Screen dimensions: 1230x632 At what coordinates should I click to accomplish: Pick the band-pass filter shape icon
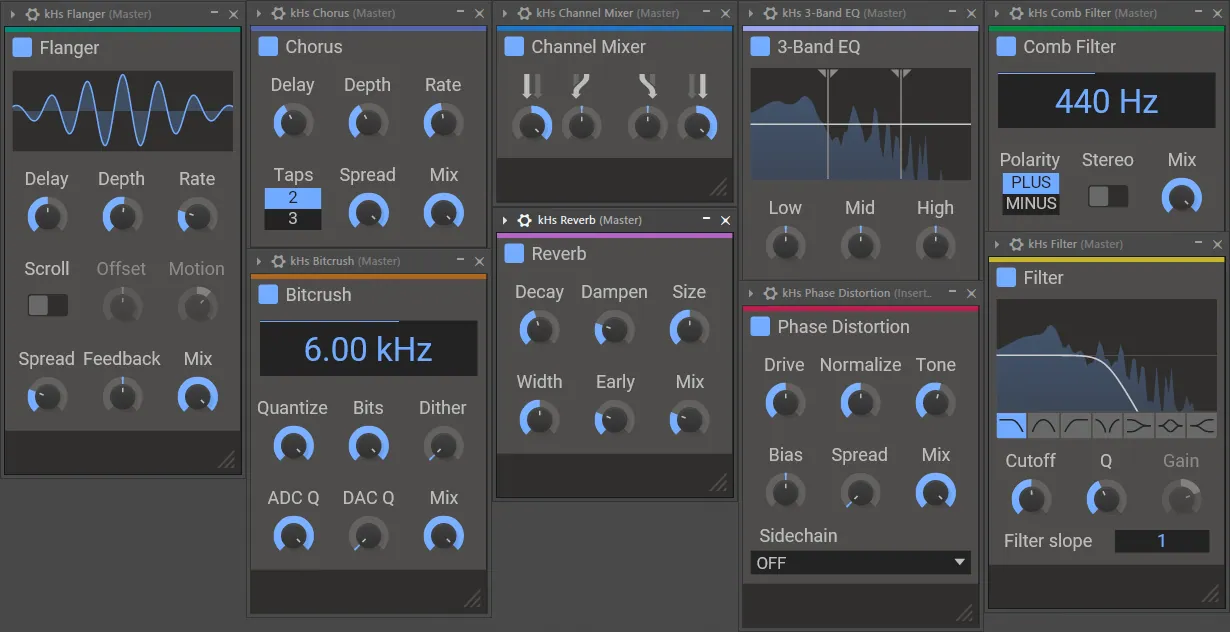click(x=1044, y=427)
